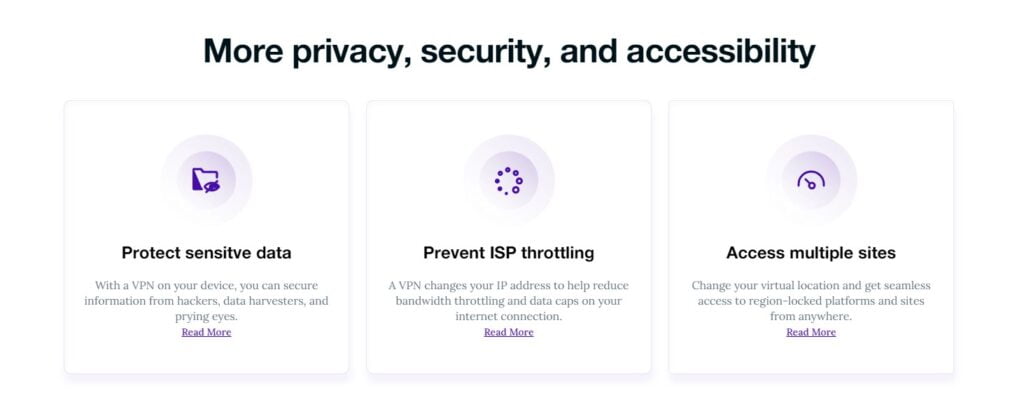The width and height of the screenshot is (1024, 395).
Task: Follow Read More under Access multiple sites
Action: click(811, 332)
